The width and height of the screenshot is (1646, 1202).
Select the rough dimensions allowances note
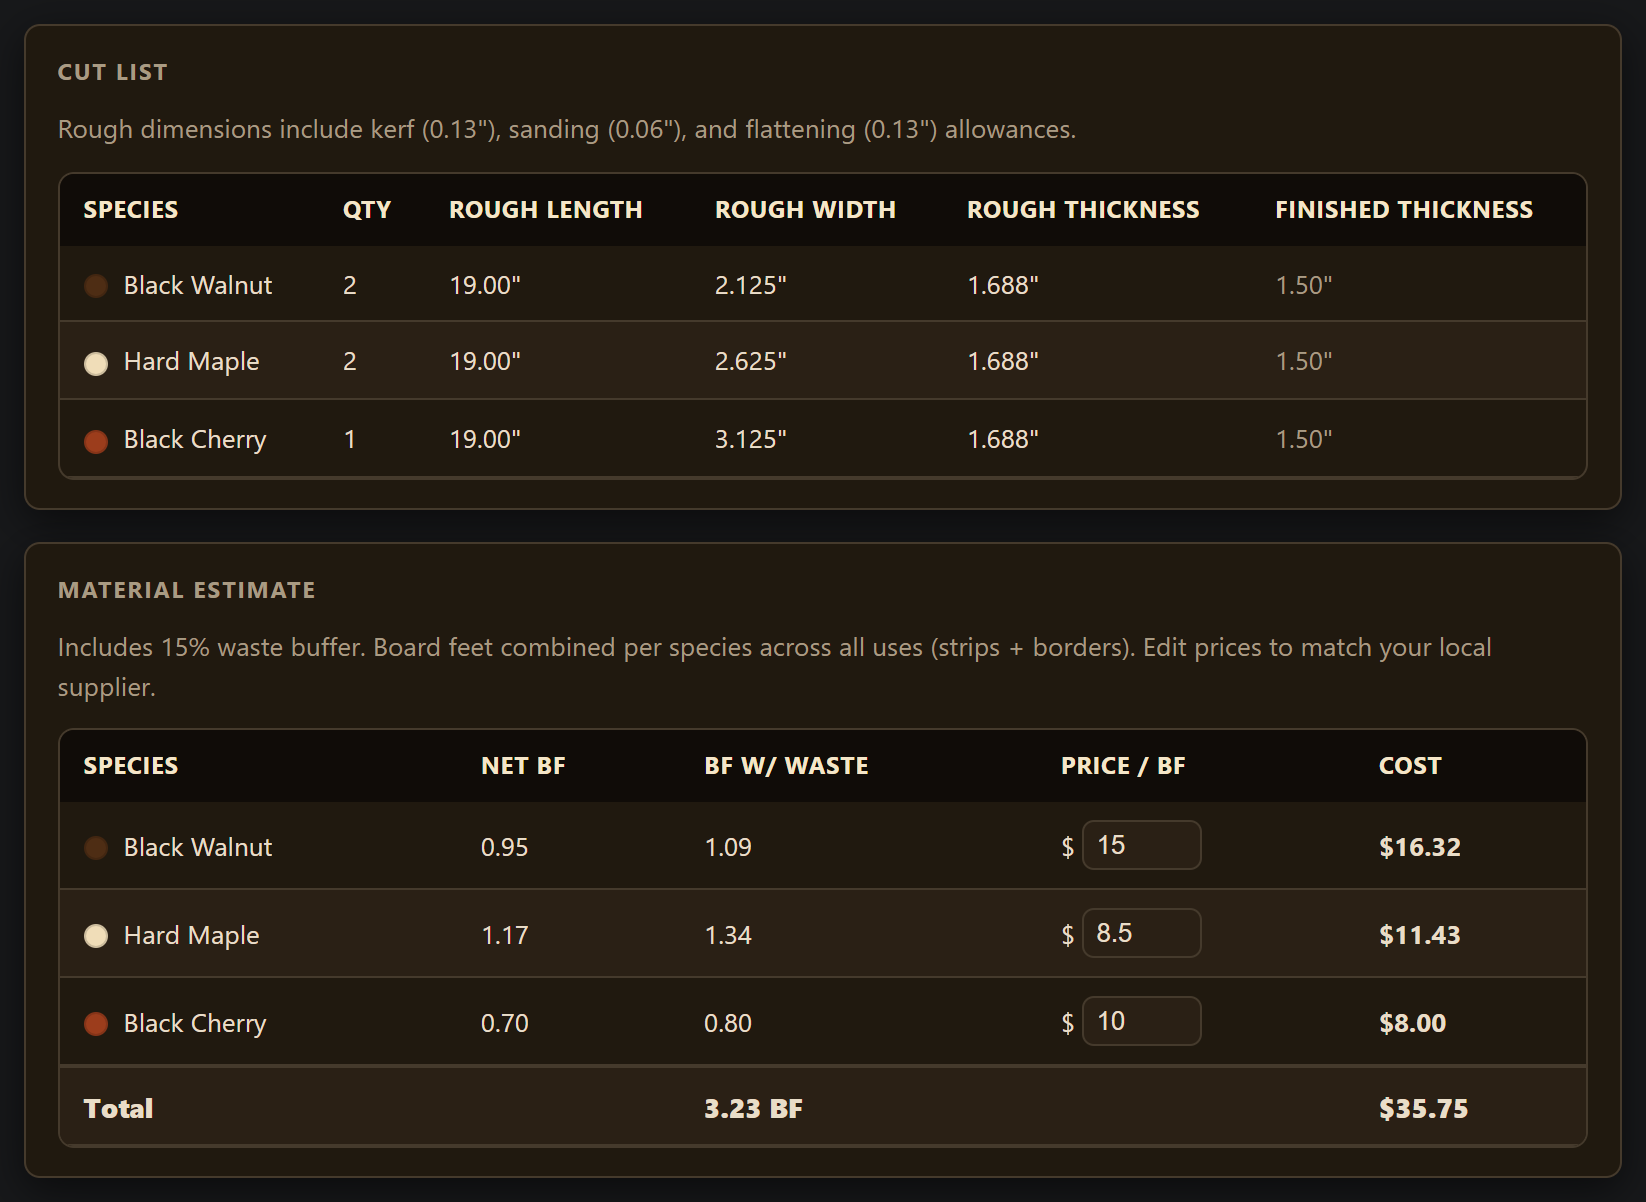(x=567, y=129)
